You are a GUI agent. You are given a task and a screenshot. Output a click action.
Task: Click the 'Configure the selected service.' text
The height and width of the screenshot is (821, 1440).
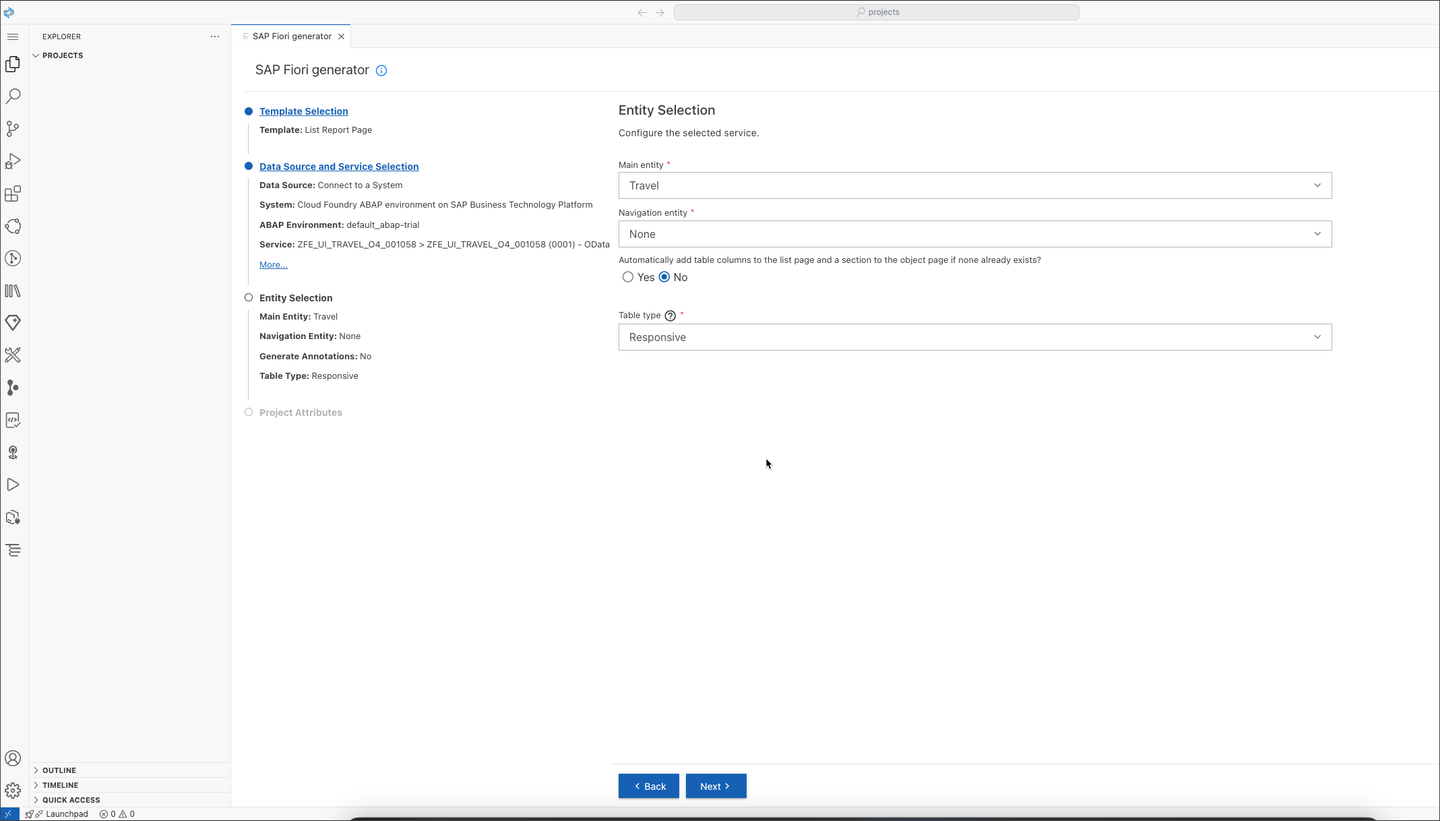tap(689, 133)
